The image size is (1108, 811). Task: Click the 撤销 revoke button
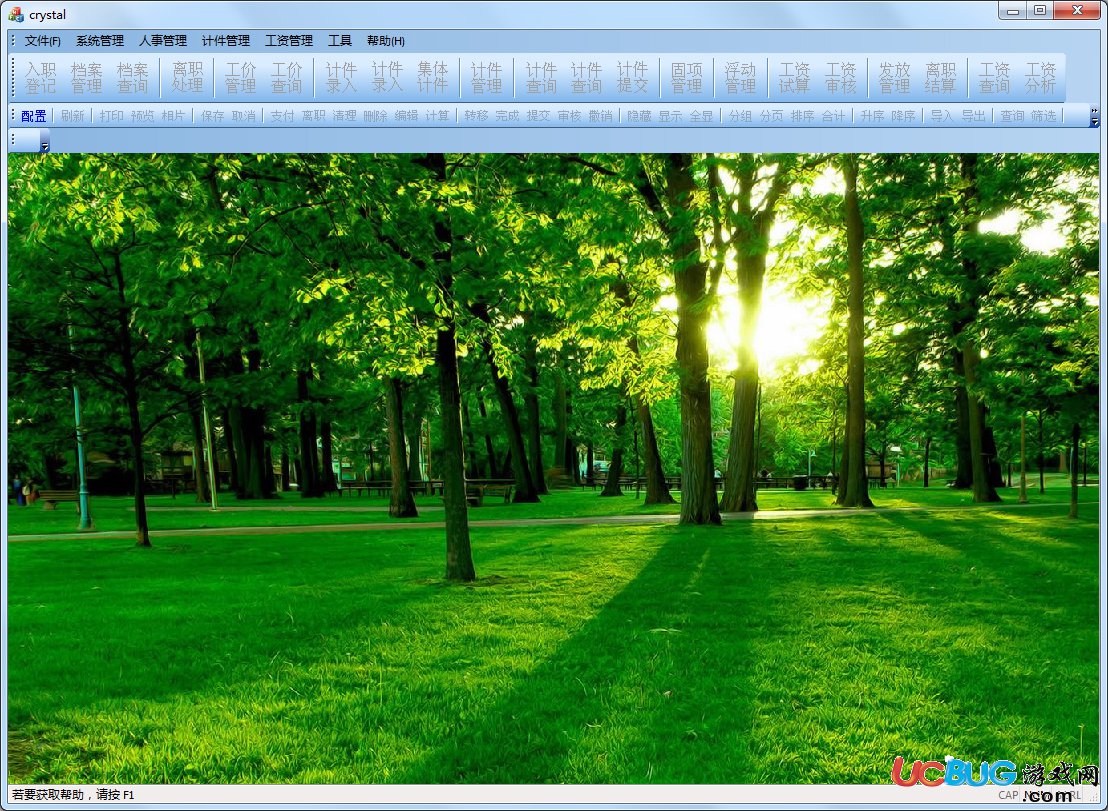click(601, 116)
